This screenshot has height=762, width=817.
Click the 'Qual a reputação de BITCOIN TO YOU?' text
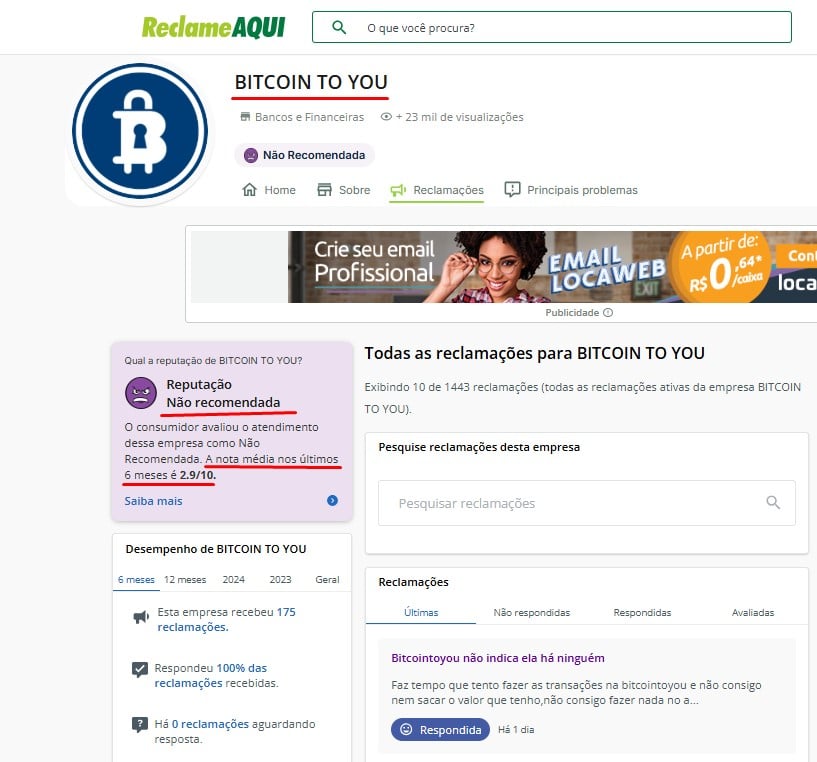click(x=213, y=361)
